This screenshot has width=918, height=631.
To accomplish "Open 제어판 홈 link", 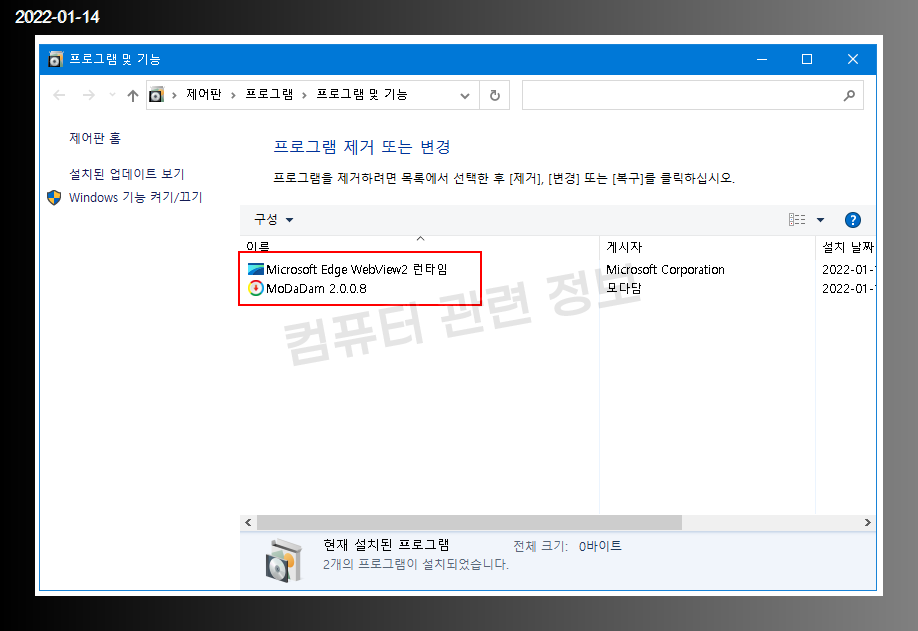I will [x=95, y=138].
